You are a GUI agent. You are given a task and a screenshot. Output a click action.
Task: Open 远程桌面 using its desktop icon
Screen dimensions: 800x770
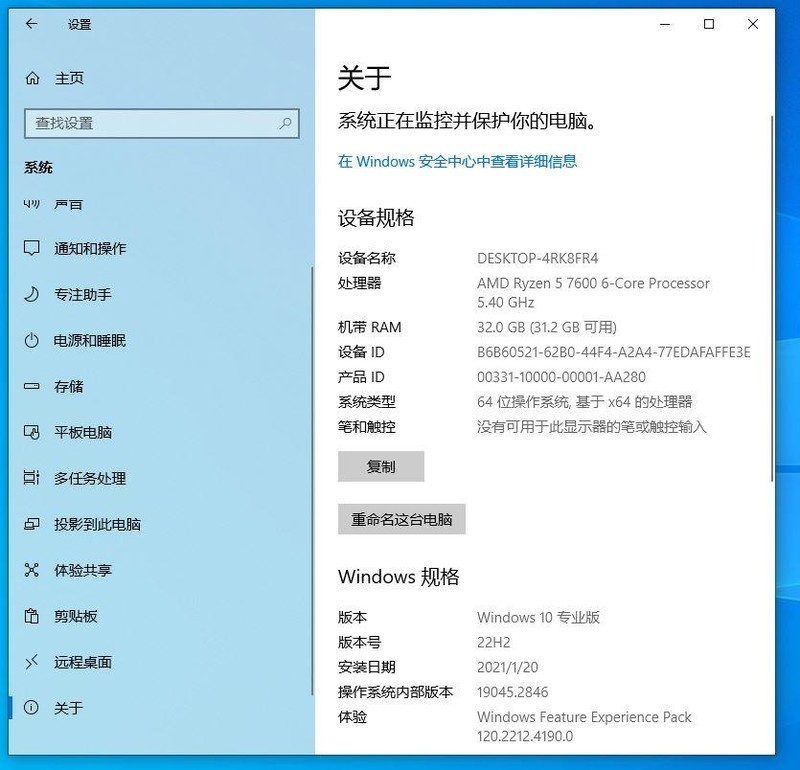(30, 663)
